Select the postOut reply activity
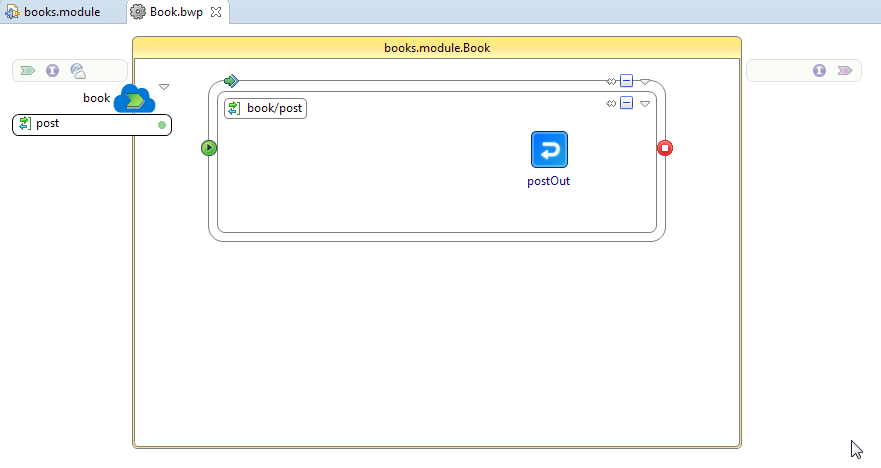Screen dimensions: 881x468 pyautogui.click(x=549, y=149)
